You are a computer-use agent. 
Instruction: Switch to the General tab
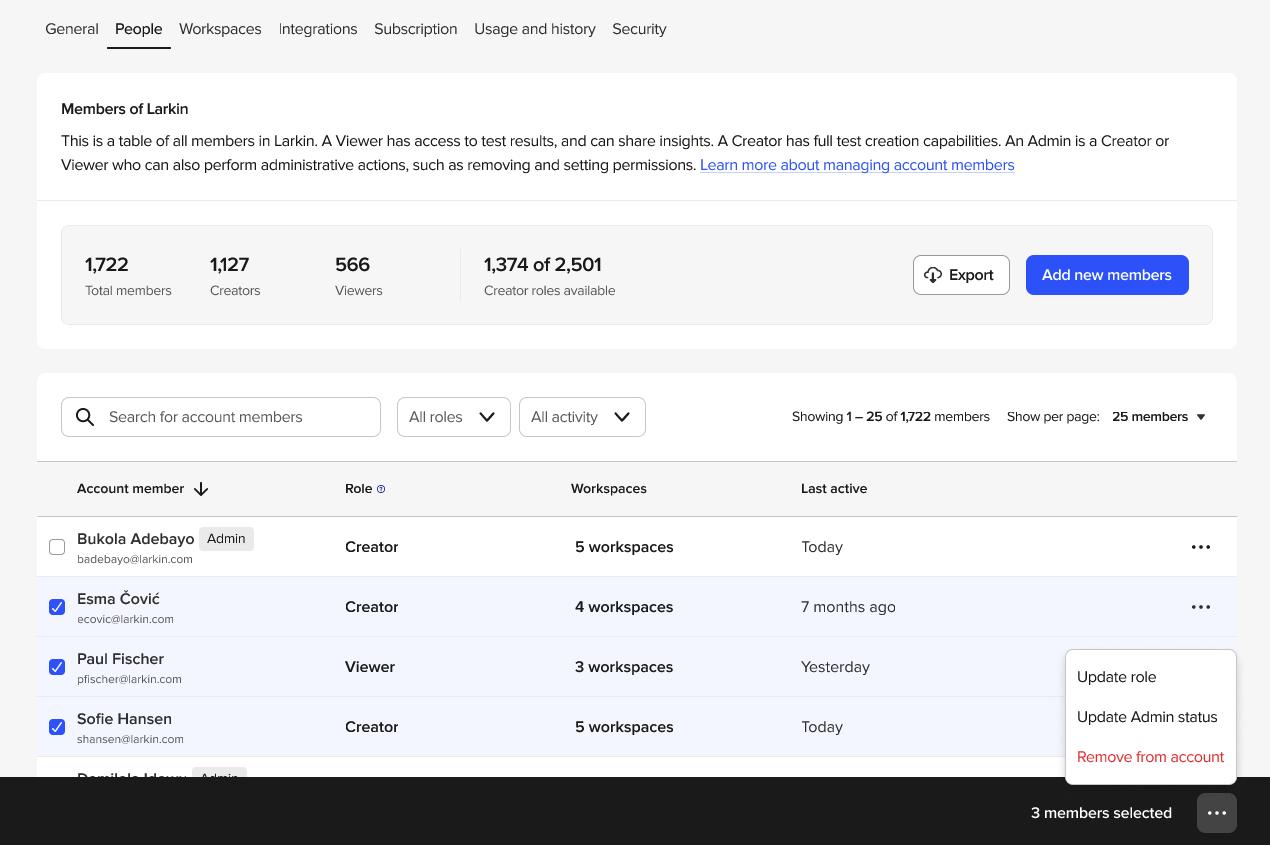coord(72,29)
